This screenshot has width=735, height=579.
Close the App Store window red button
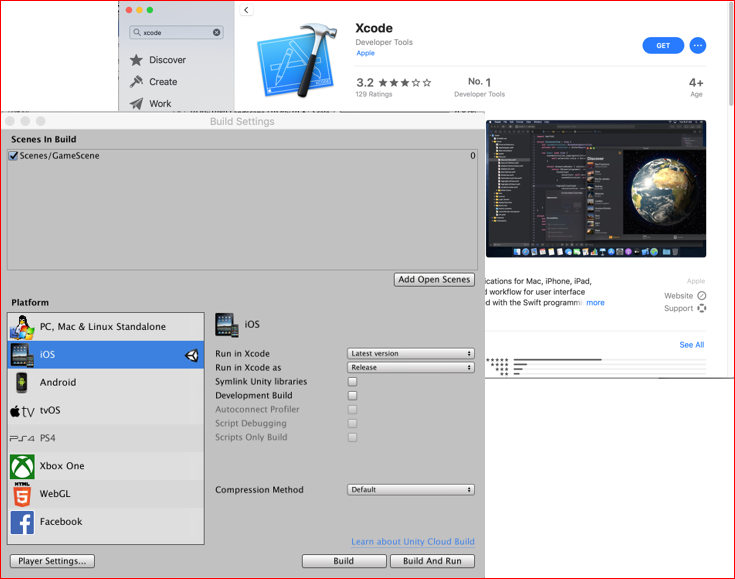(129, 10)
